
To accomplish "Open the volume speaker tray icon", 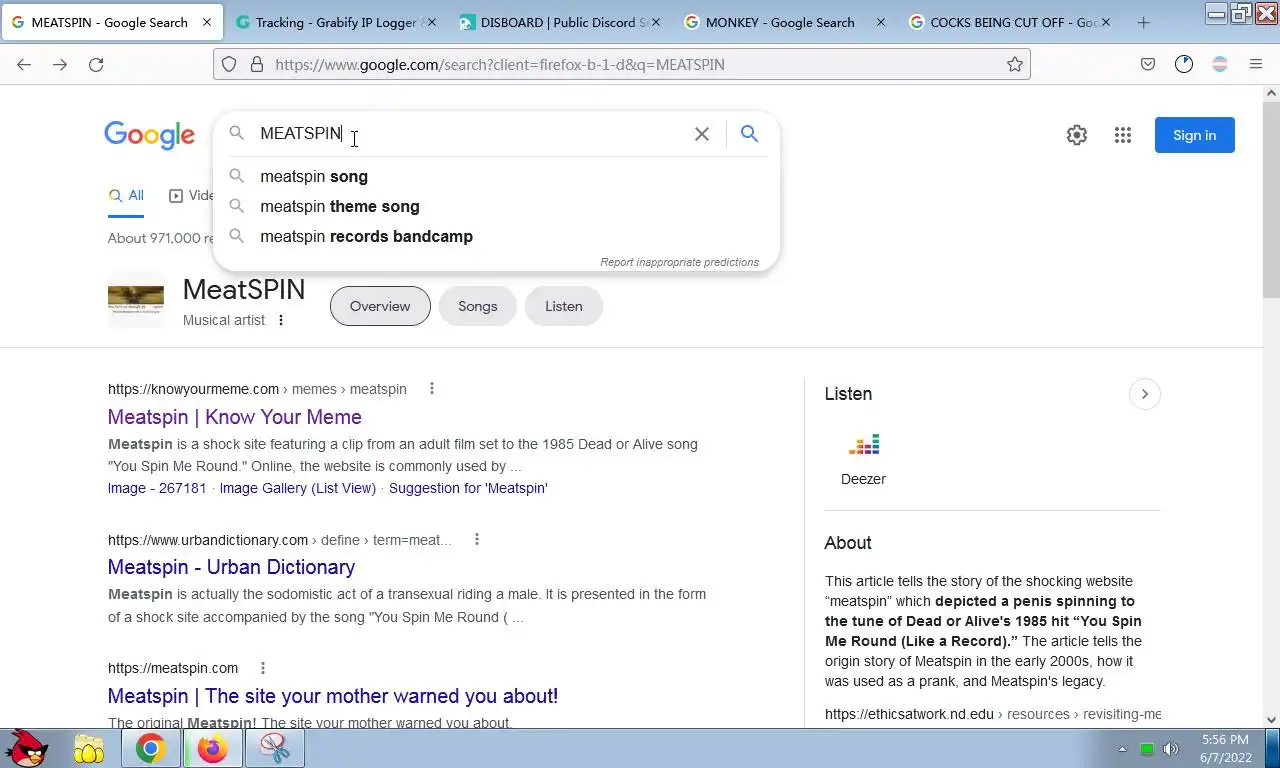I will (x=1171, y=749).
